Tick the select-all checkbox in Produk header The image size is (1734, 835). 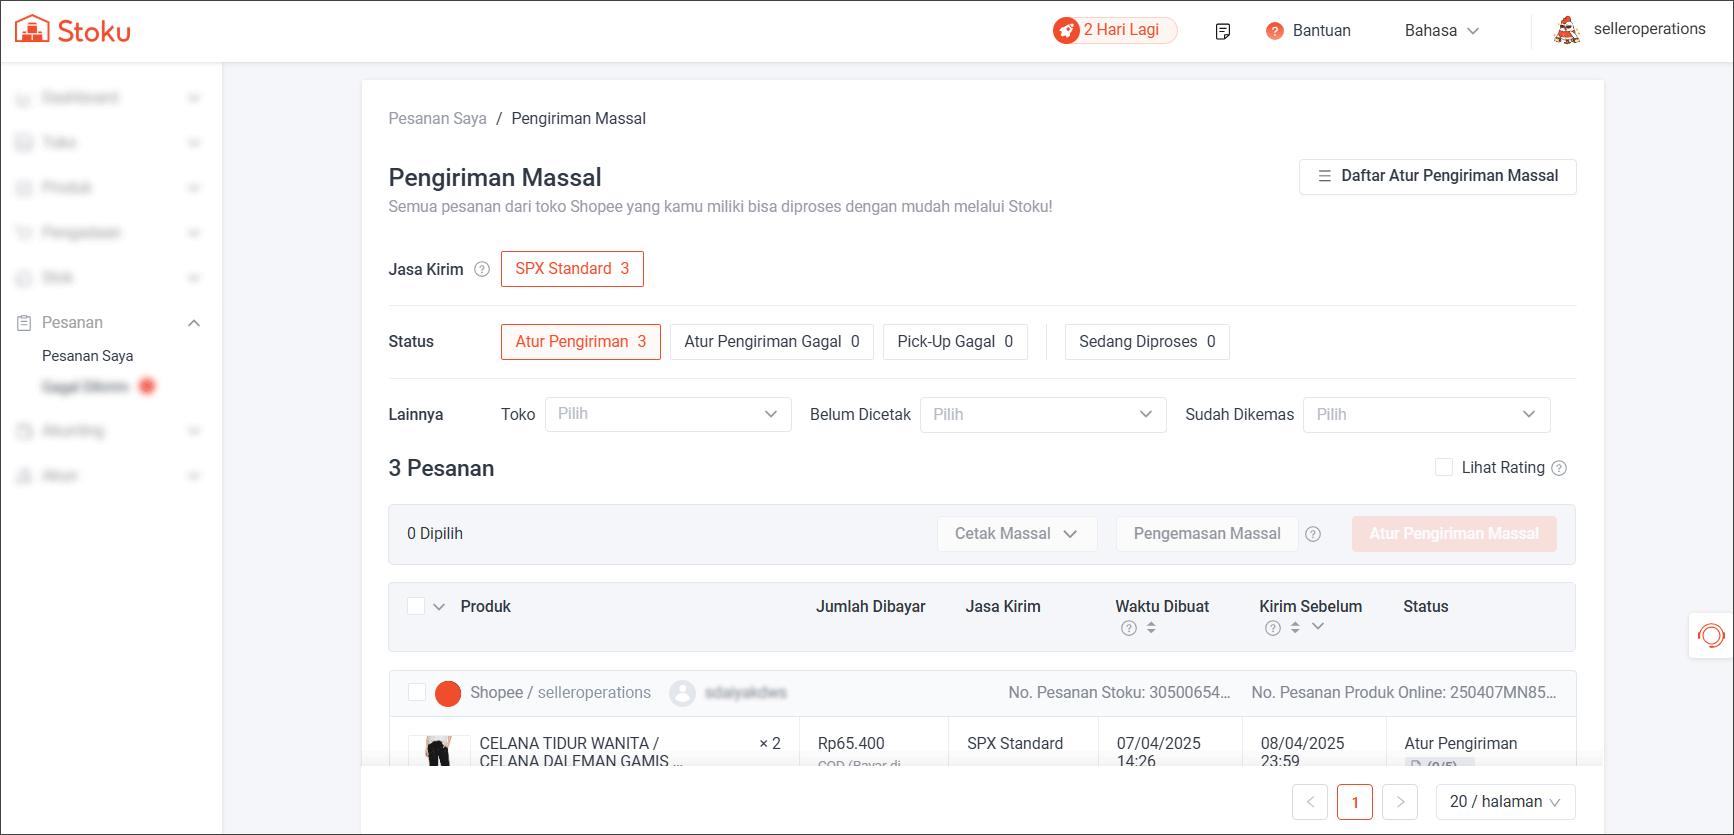pos(416,606)
